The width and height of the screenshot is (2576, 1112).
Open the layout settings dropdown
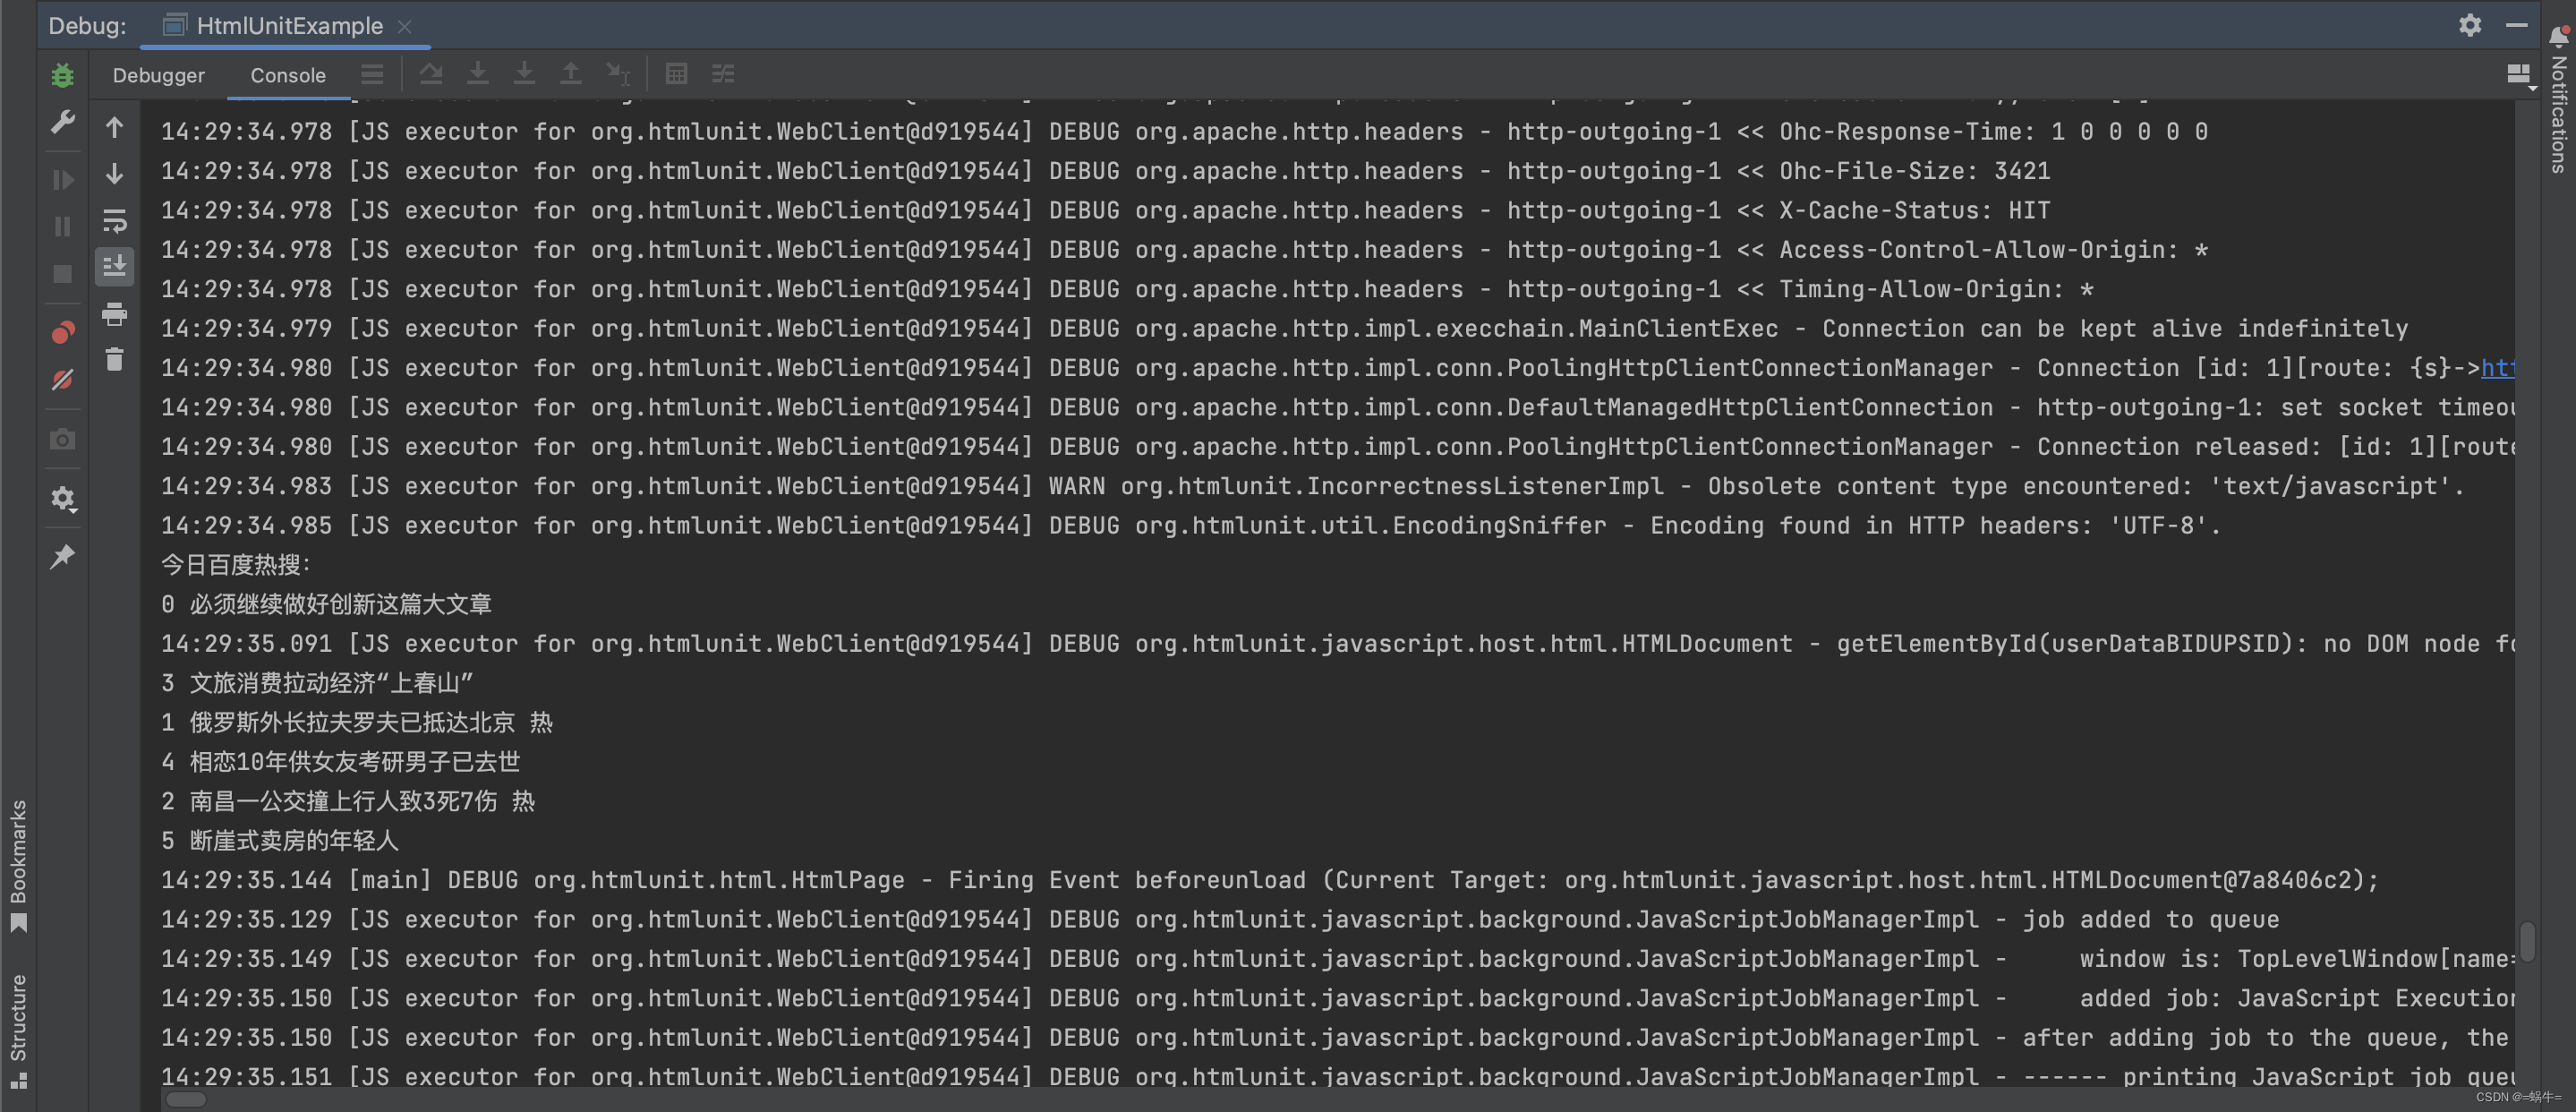(x=2521, y=76)
